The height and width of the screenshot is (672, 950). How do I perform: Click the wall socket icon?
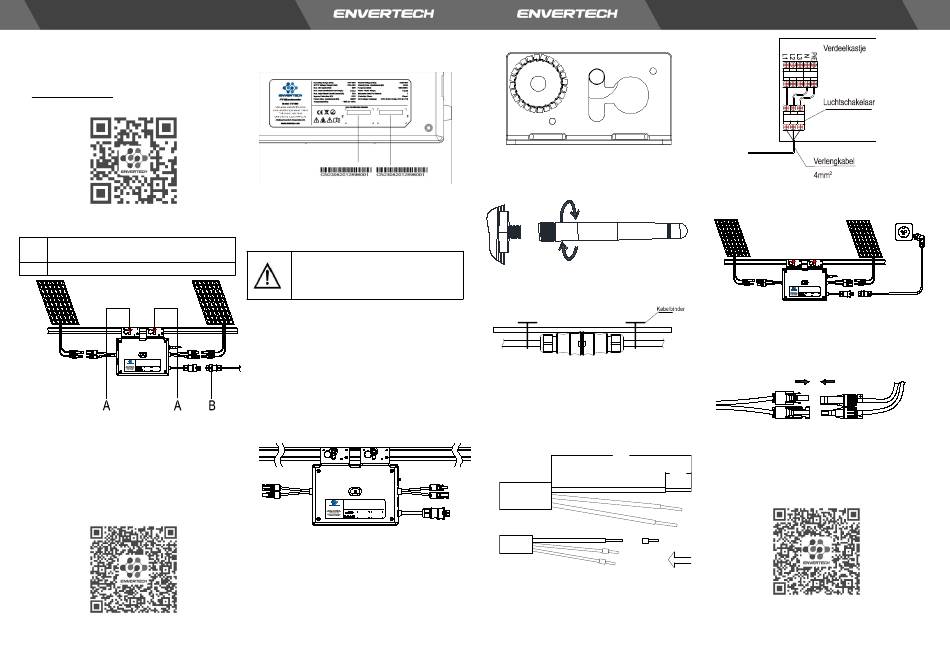point(904,232)
